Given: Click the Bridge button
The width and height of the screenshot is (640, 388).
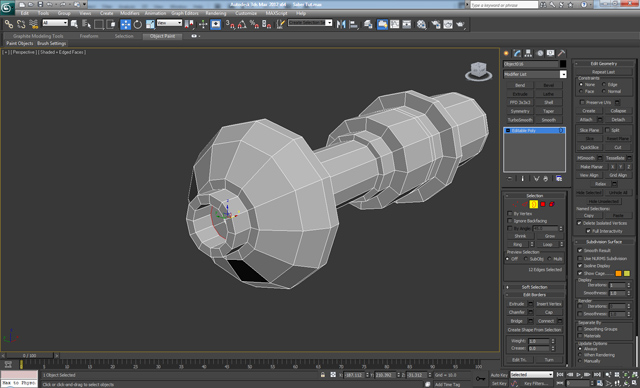Looking at the screenshot, I should point(516,321).
